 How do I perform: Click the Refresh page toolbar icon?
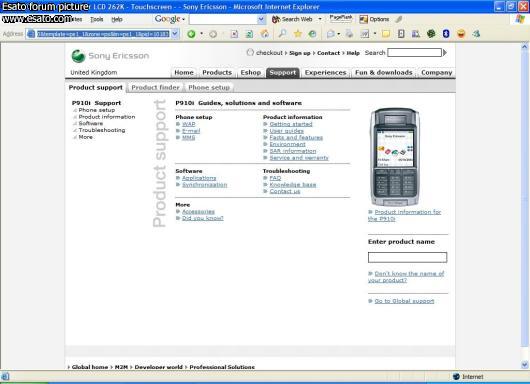[249, 34]
